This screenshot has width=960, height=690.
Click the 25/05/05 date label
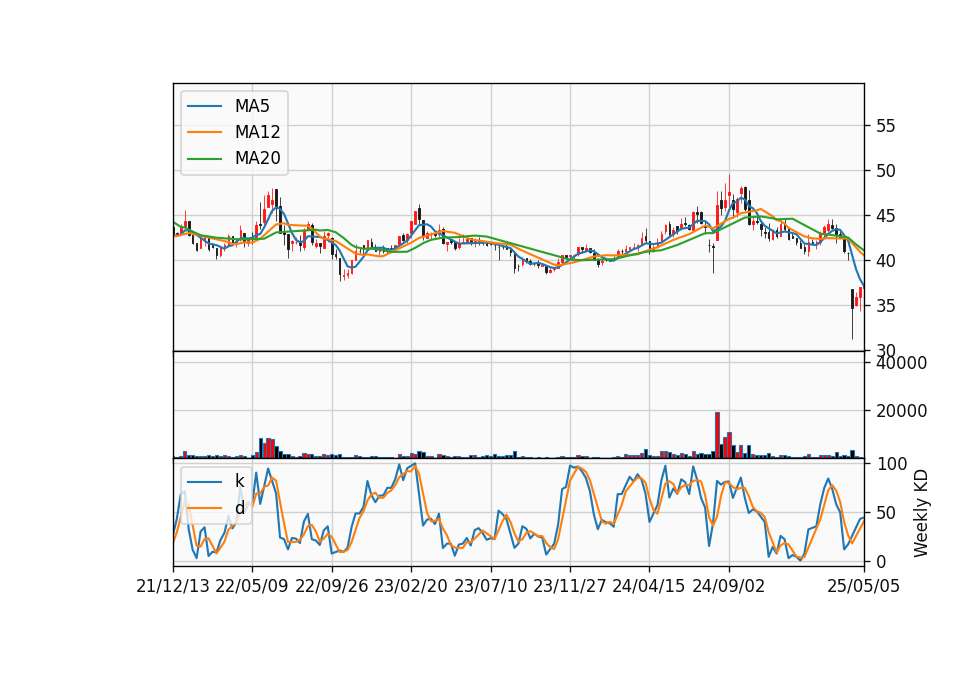tap(864, 586)
